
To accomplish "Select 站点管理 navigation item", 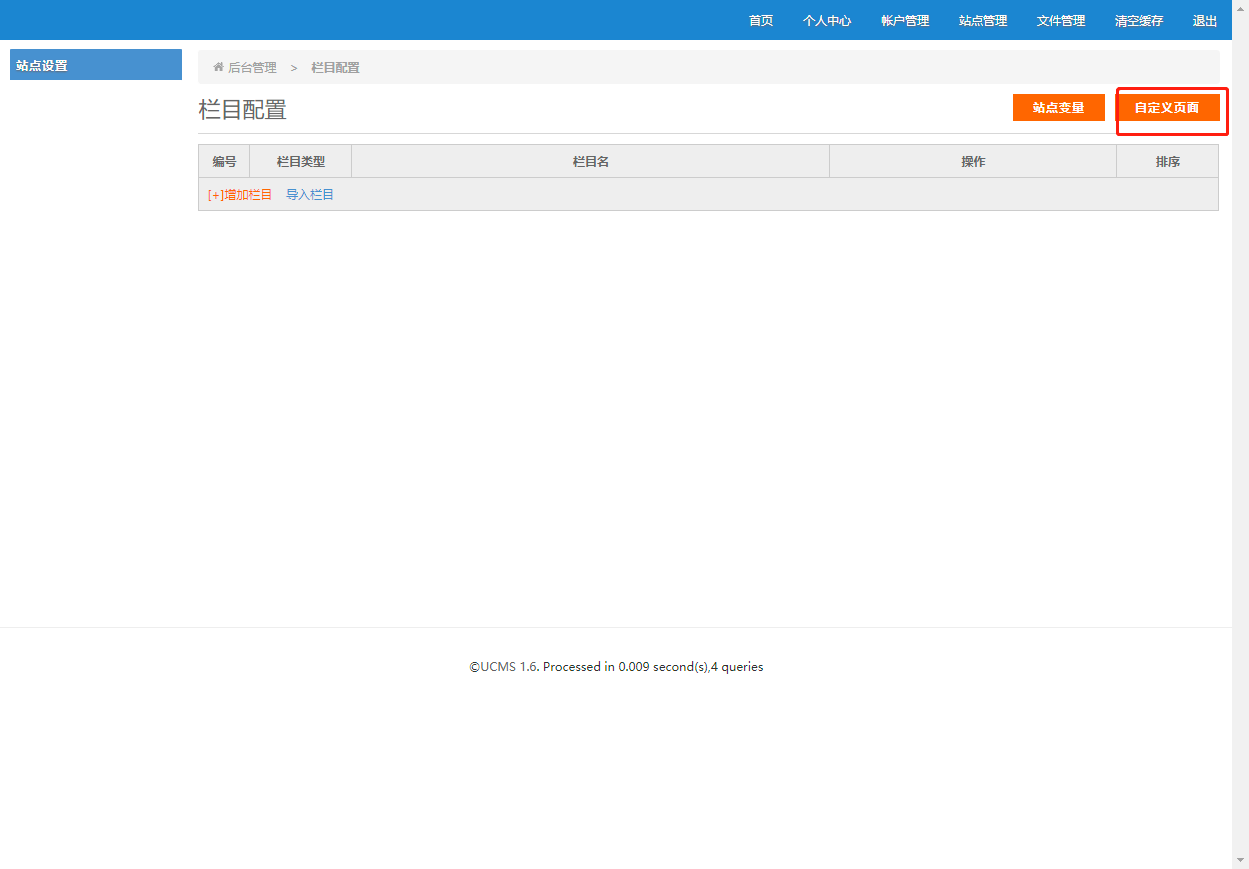I will 983,21.
